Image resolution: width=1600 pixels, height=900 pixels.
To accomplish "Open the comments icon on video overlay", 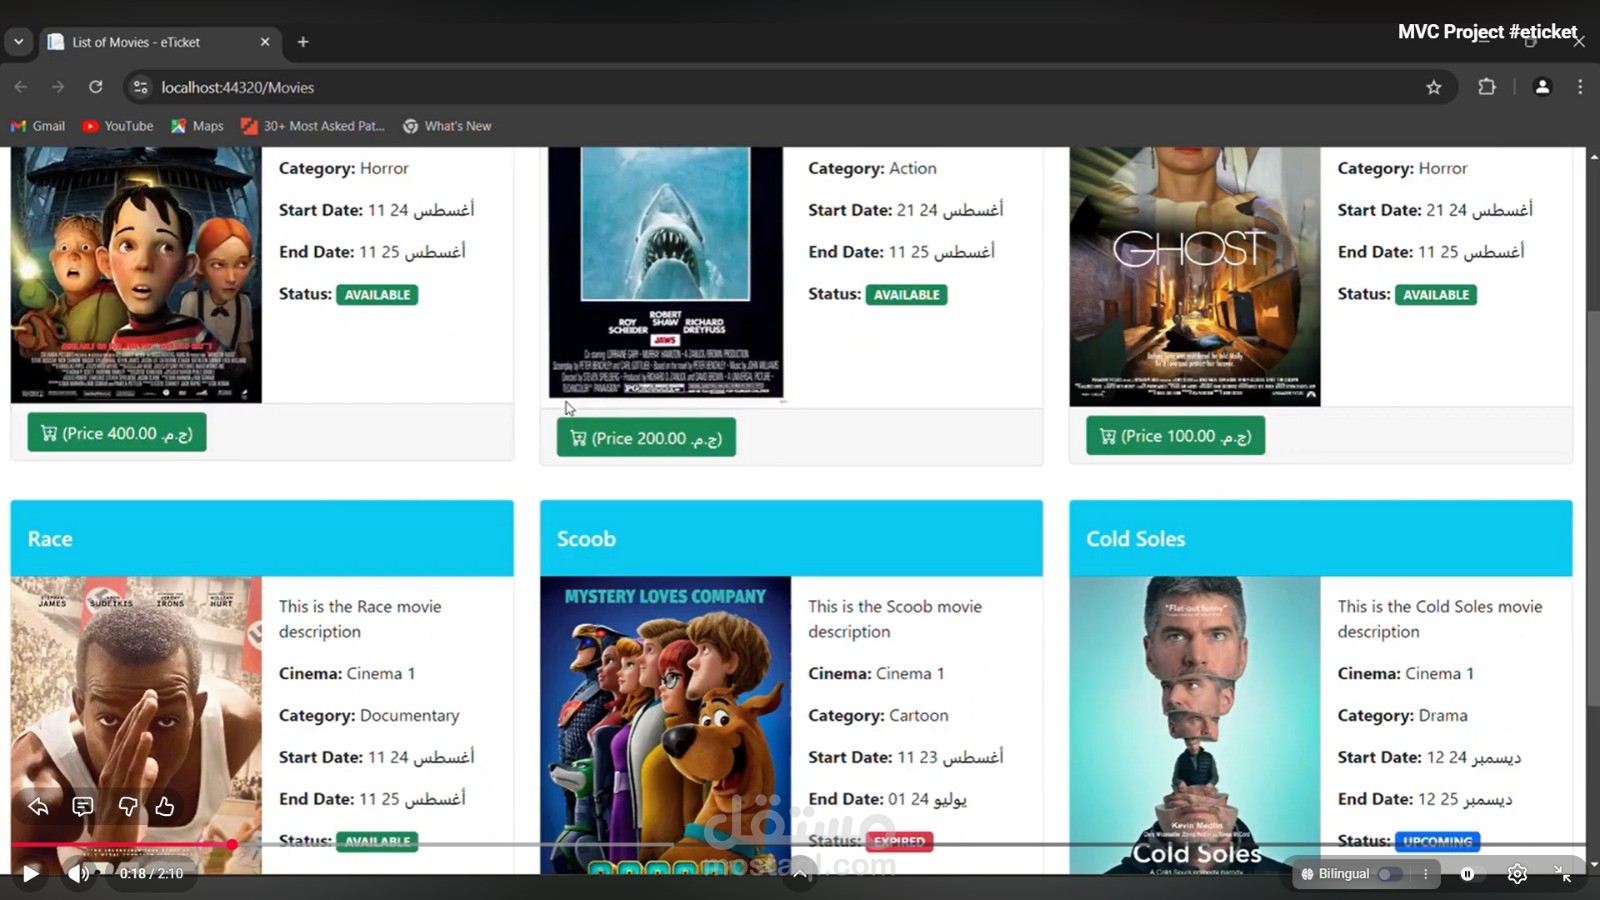I will [83, 806].
